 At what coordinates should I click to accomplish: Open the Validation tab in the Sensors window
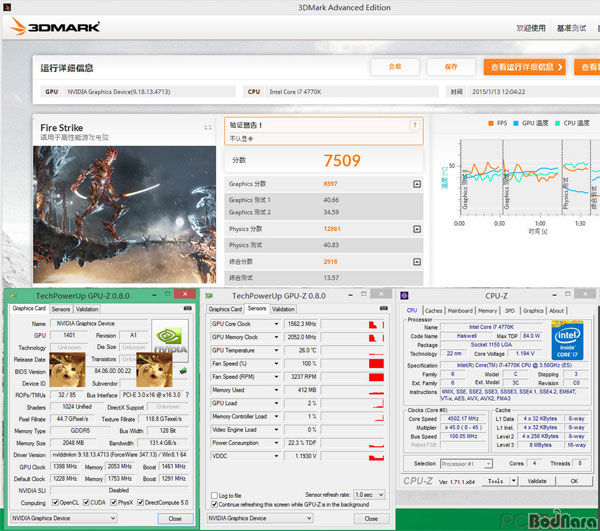pyautogui.click(x=284, y=309)
